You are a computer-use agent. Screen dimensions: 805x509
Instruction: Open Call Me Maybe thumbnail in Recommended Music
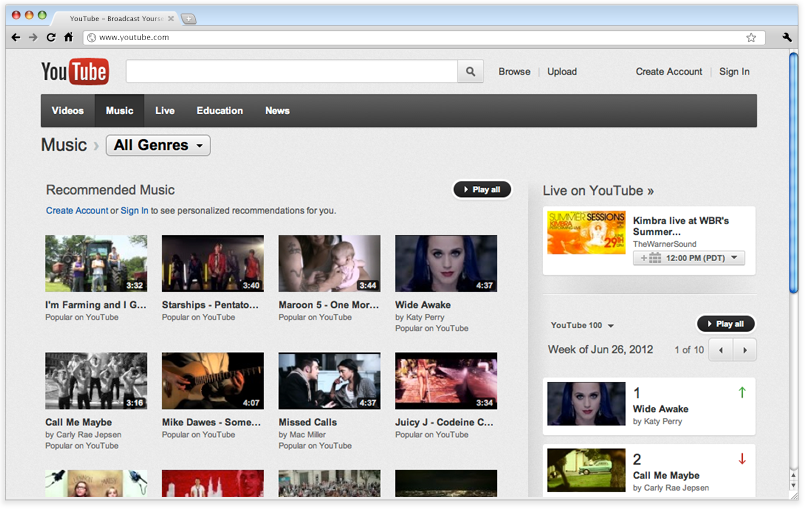[96, 381]
